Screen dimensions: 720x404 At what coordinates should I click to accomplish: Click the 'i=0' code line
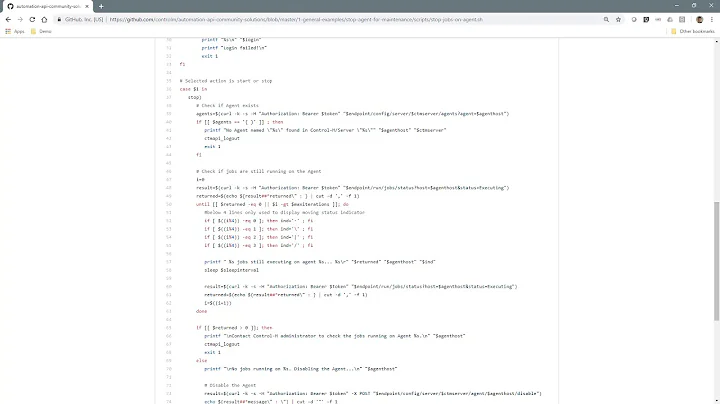tap(200, 180)
